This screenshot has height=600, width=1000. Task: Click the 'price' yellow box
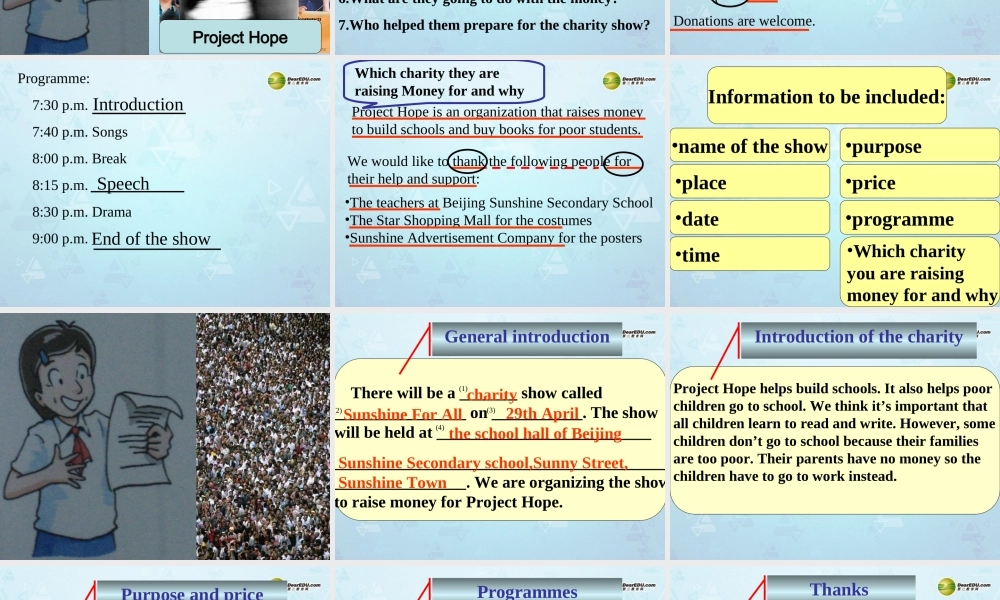point(920,182)
